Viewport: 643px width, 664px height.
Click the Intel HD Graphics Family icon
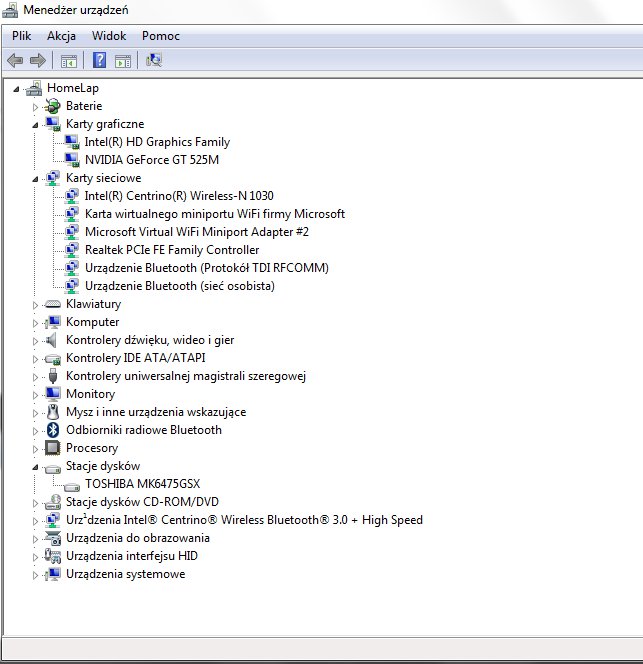pyautogui.click(x=72, y=142)
